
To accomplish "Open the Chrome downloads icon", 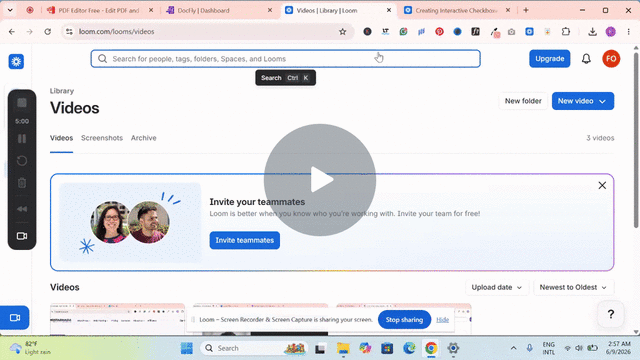I will coord(593,31).
